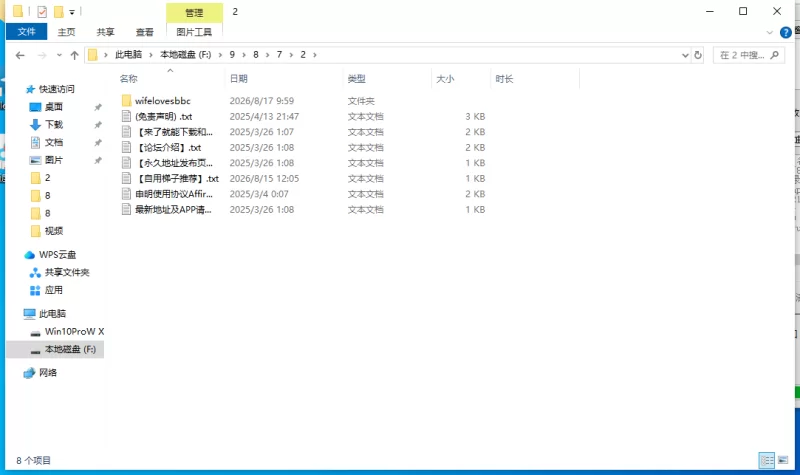Image resolution: width=800 pixels, height=475 pixels.
Task: Refresh the current folder view
Action: (698, 55)
